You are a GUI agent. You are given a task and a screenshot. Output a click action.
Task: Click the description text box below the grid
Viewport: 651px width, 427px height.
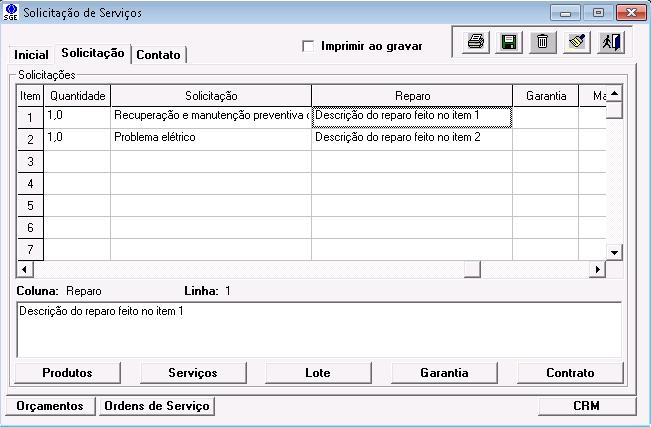tap(319, 328)
